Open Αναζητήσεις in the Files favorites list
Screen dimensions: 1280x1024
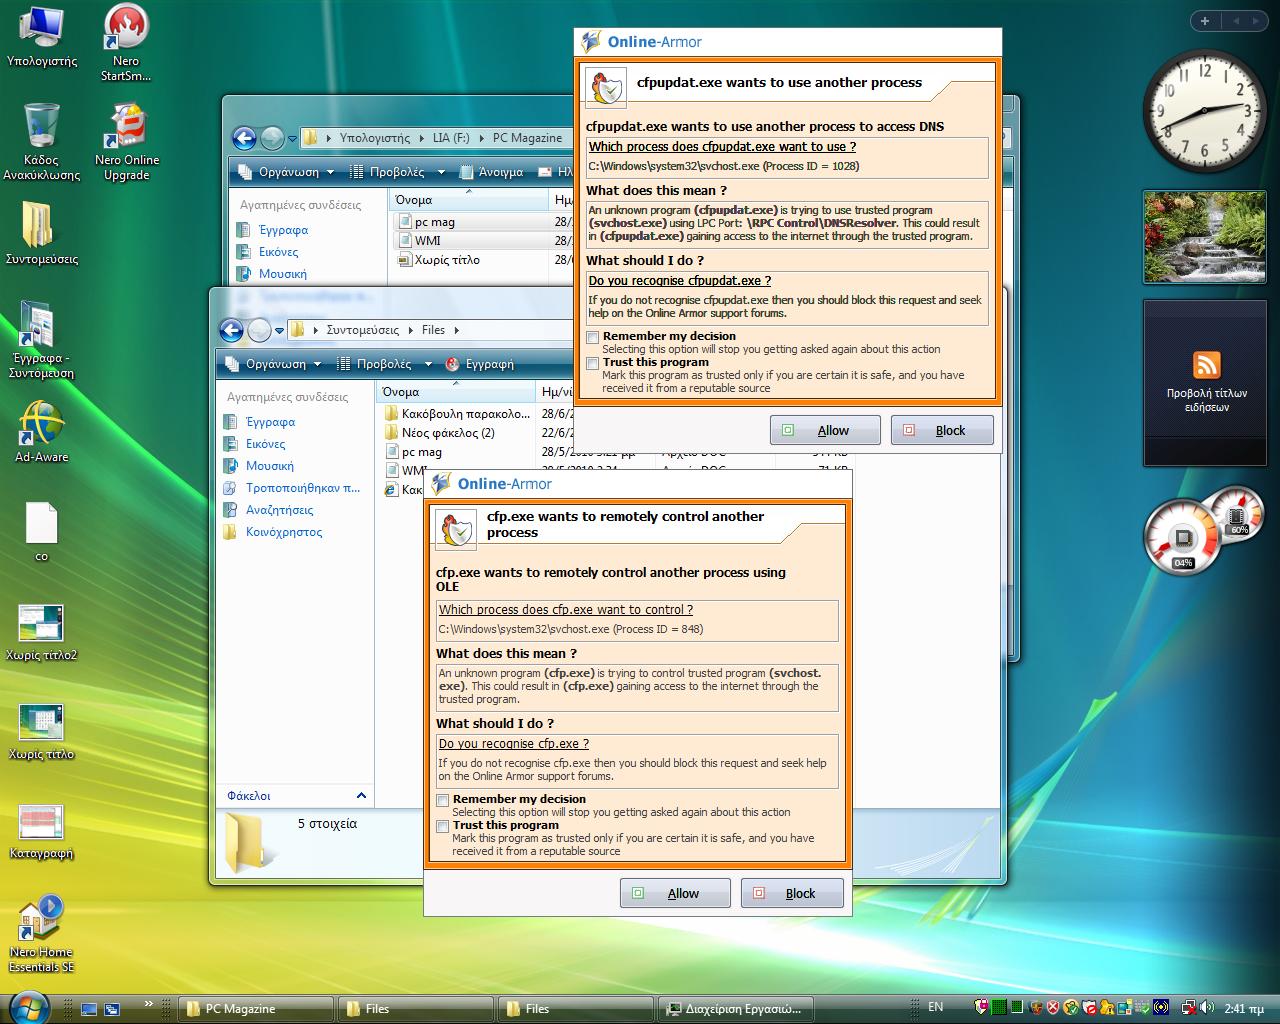click(x=269, y=510)
